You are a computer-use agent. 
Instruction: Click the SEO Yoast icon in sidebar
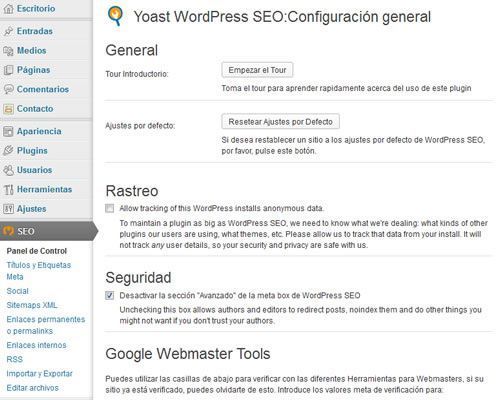tap(8, 231)
